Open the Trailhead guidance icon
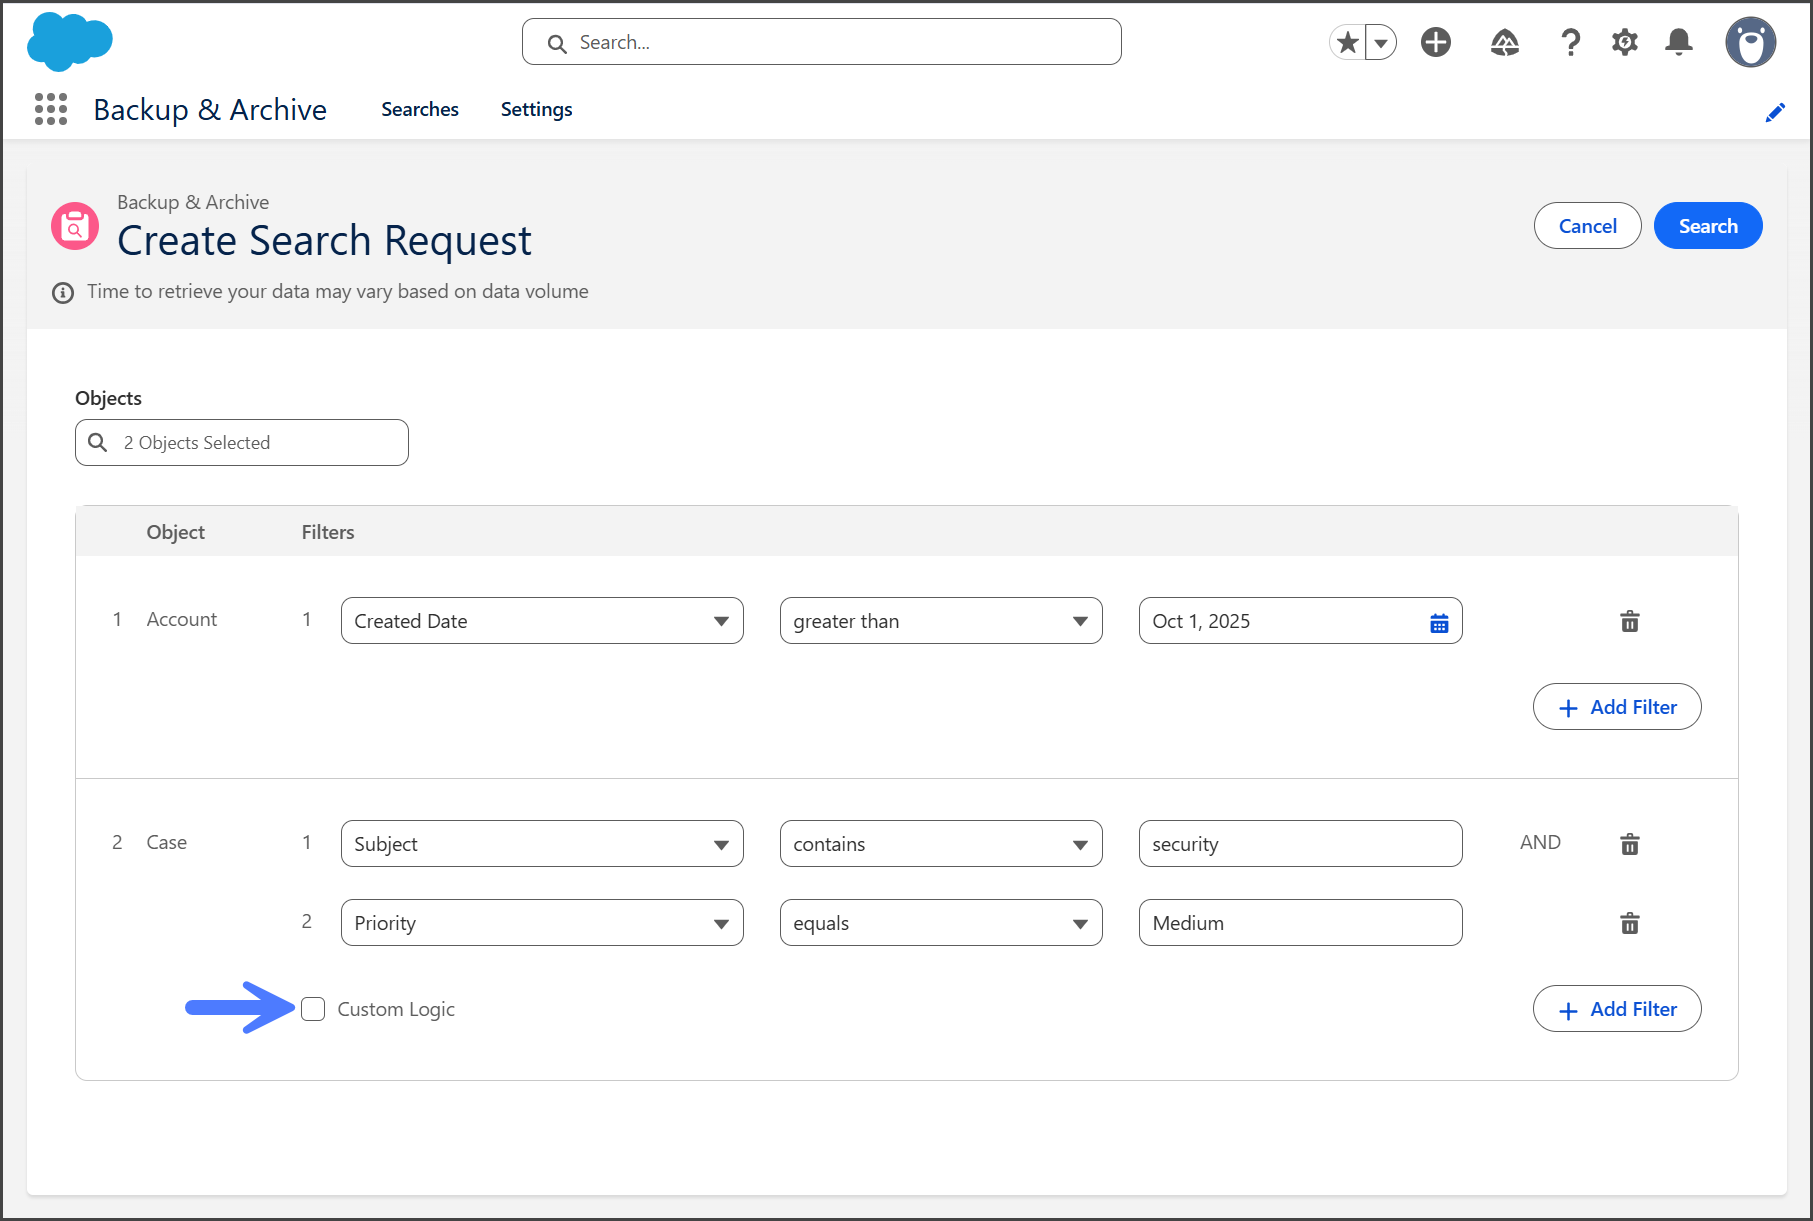 point(1504,42)
